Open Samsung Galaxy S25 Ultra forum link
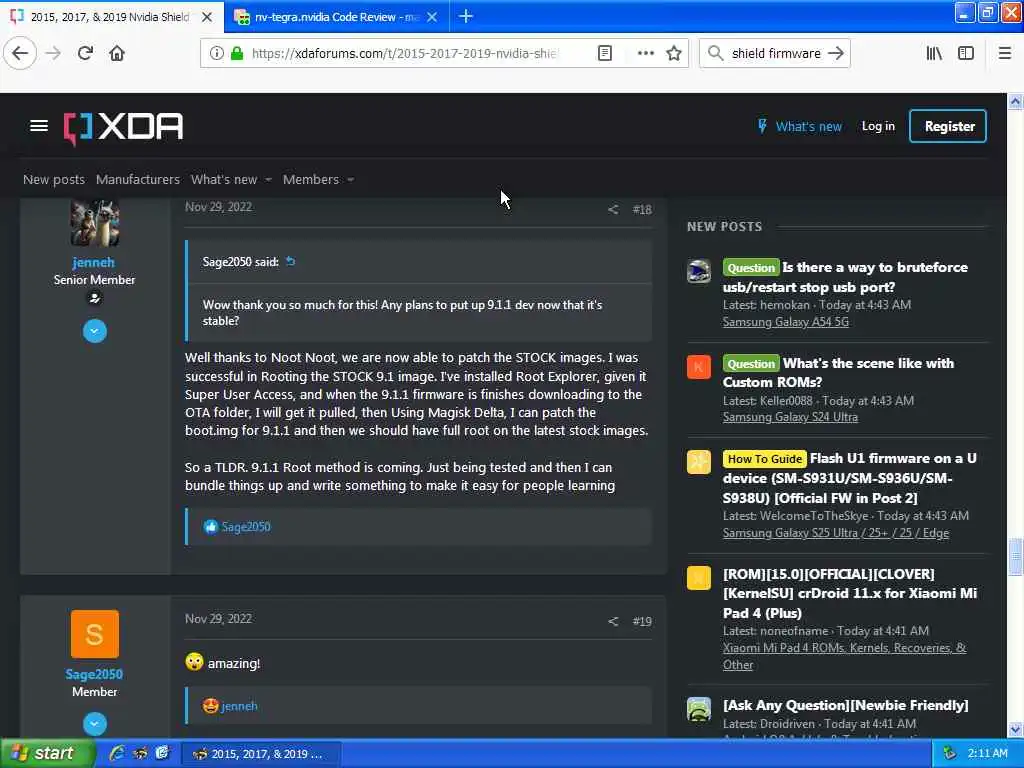This screenshot has height=768, width=1024. [x=836, y=533]
